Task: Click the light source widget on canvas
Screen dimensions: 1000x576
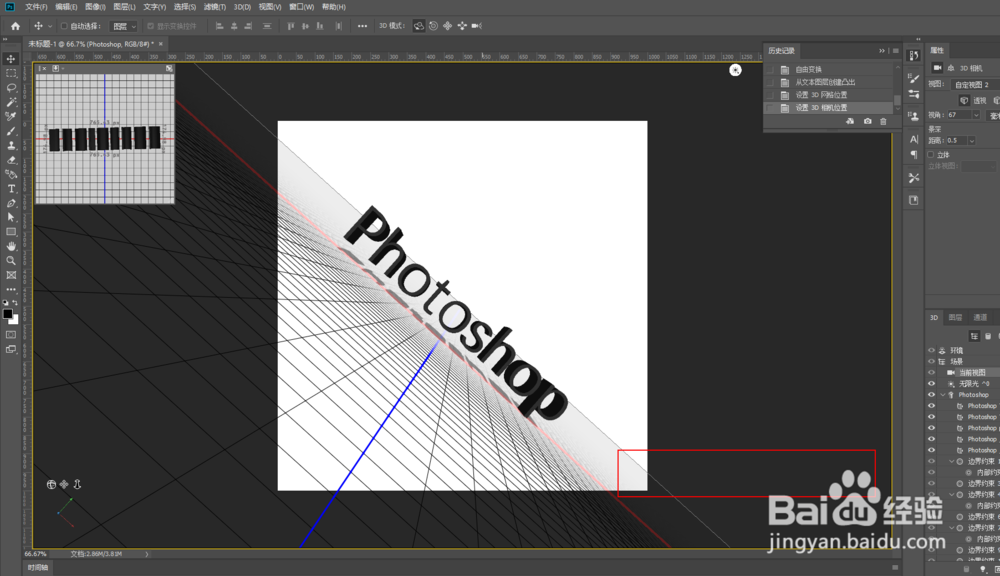Action: (735, 70)
